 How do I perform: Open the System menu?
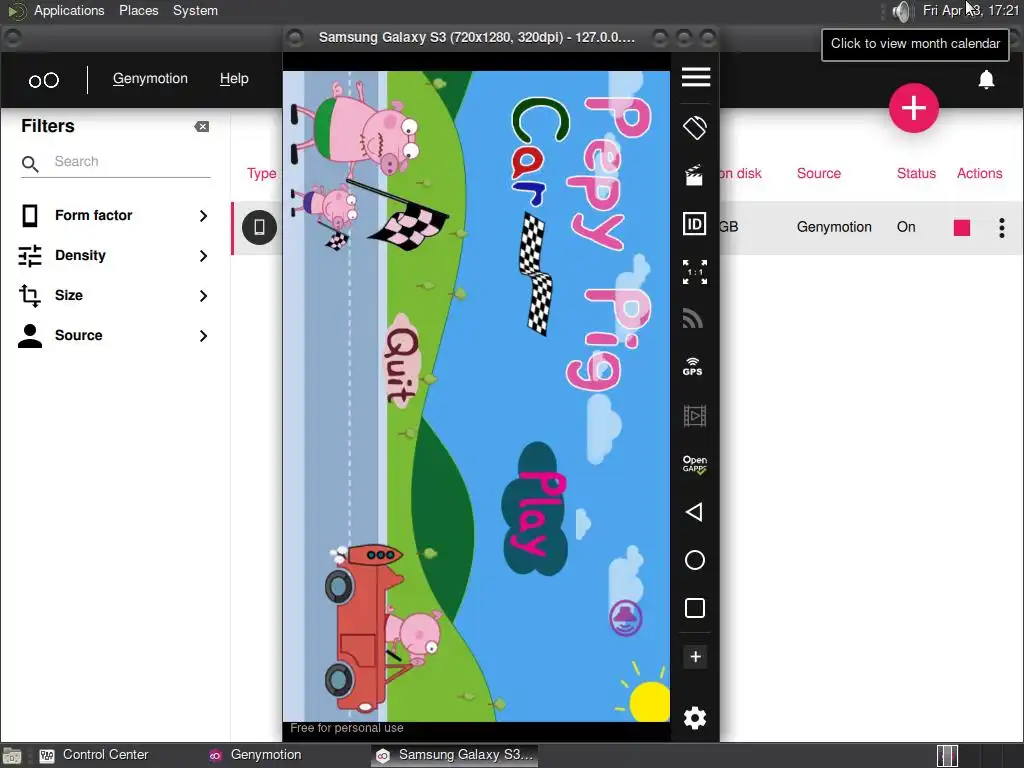click(x=195, y=10)
